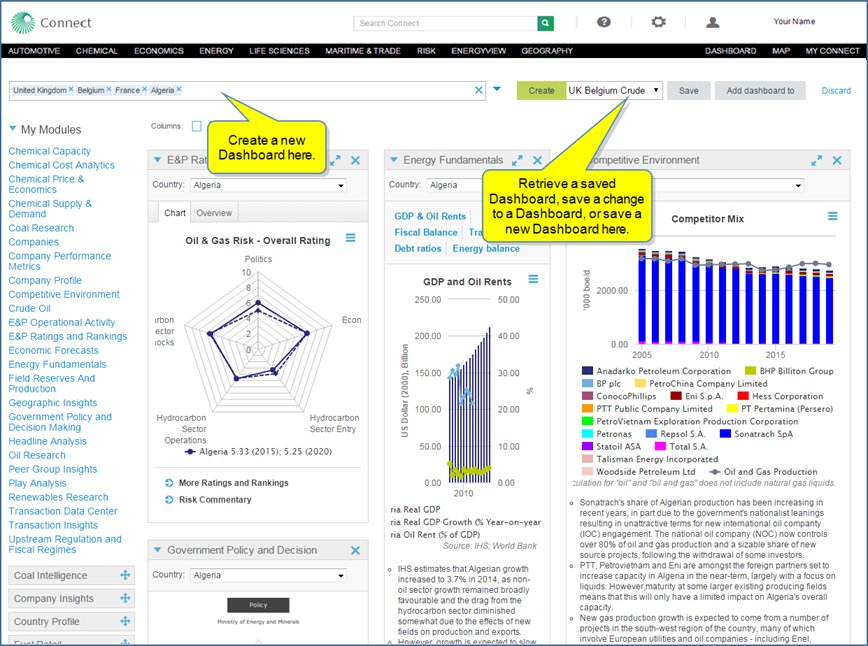The image size is (868, 646).
Task: Click the green search magnifier button
Action: click(x=545, y=23)
